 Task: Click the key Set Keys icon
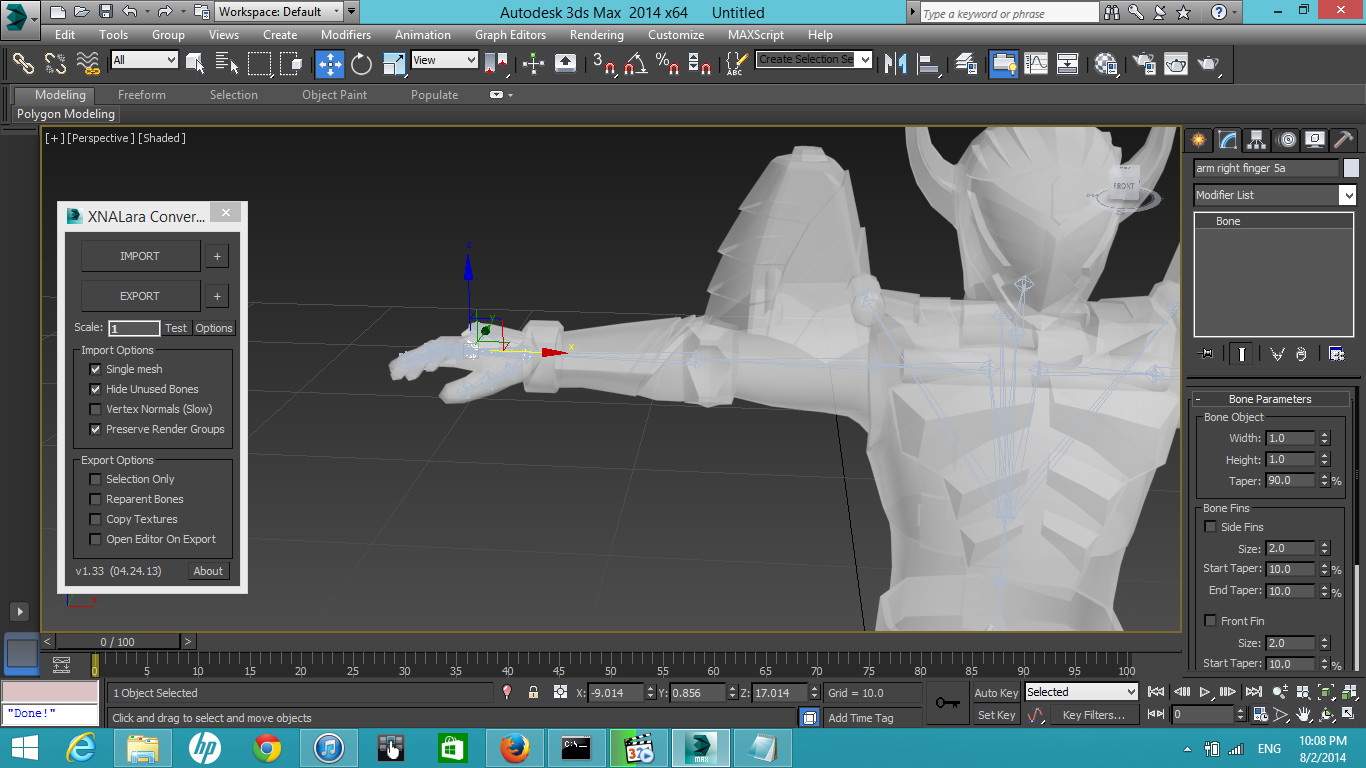(947, 702)
